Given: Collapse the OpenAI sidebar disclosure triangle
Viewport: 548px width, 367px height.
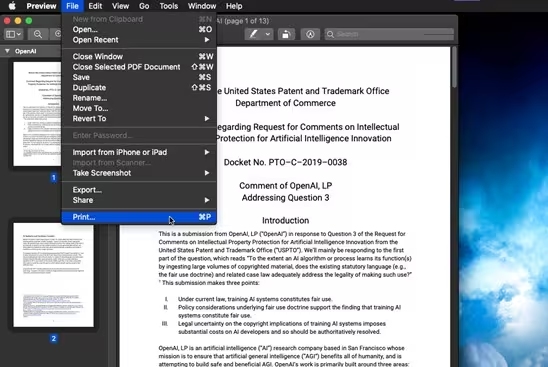Looking at the screenshot, I should coord(7,51).
